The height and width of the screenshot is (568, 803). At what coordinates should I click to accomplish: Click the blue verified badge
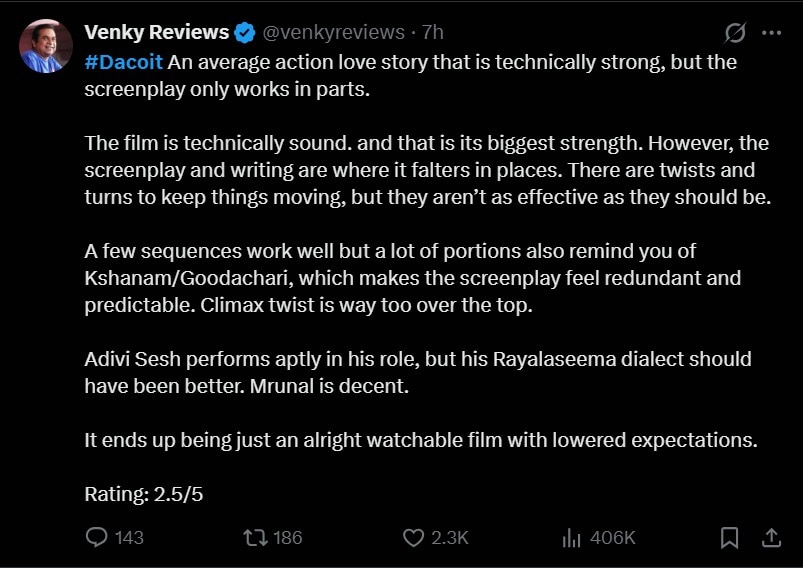click(245, 34)
